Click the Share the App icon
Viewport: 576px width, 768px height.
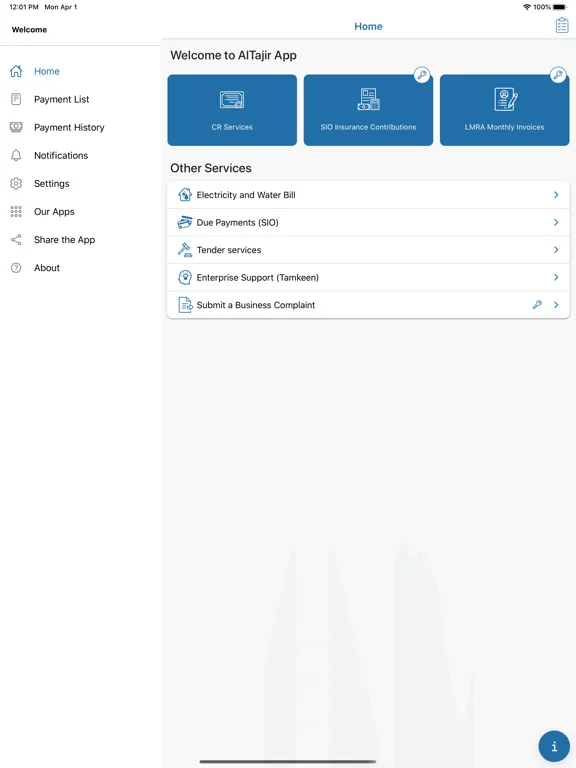[16, 240]
